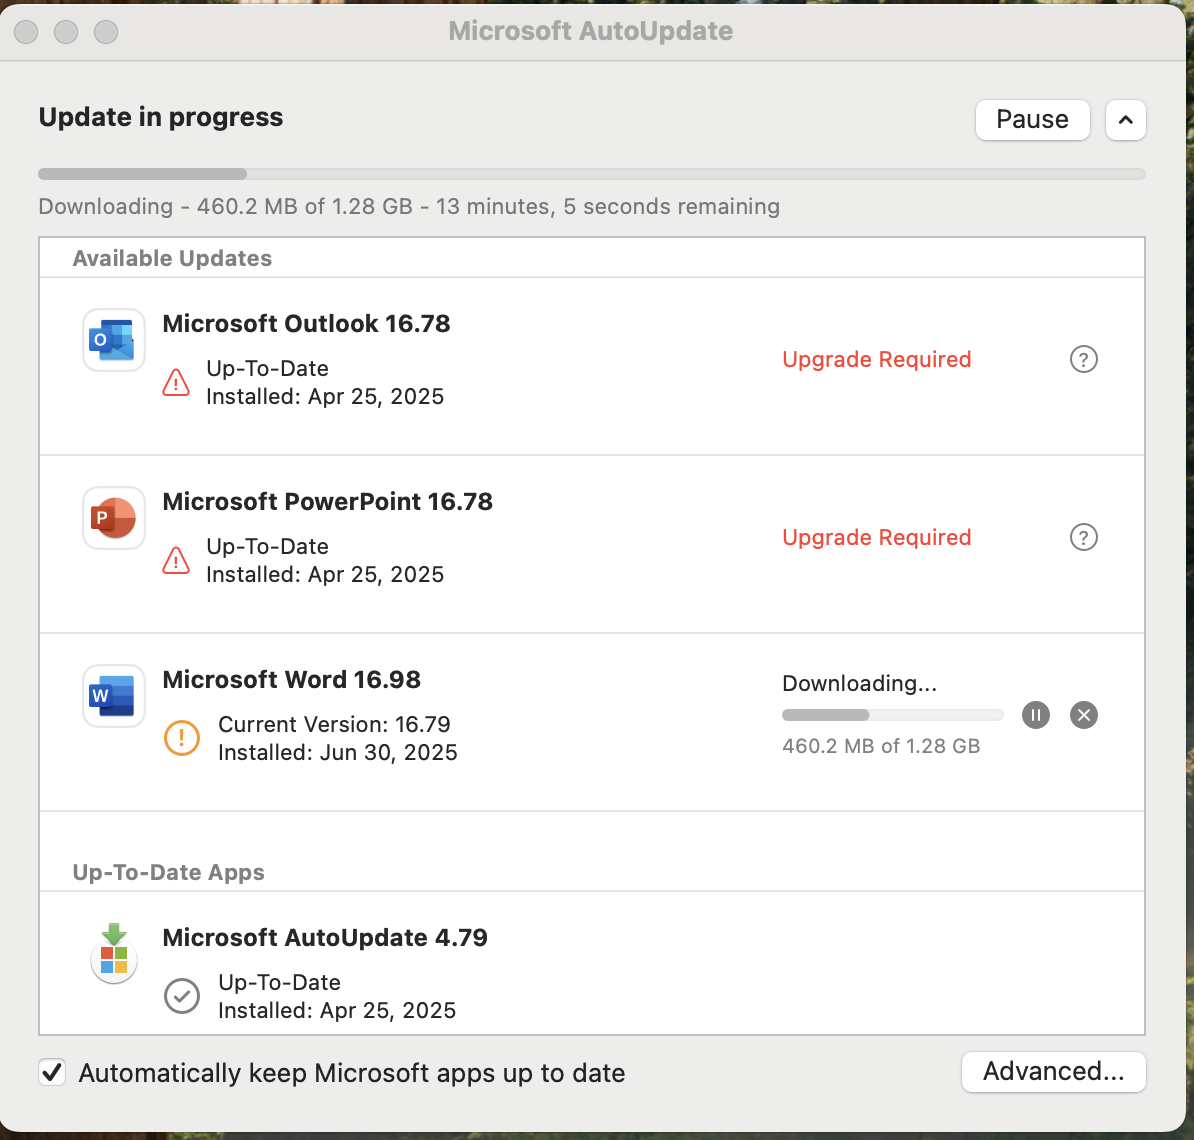Click AutoUpdate's Up-To-Date status text

click(279, 982)
